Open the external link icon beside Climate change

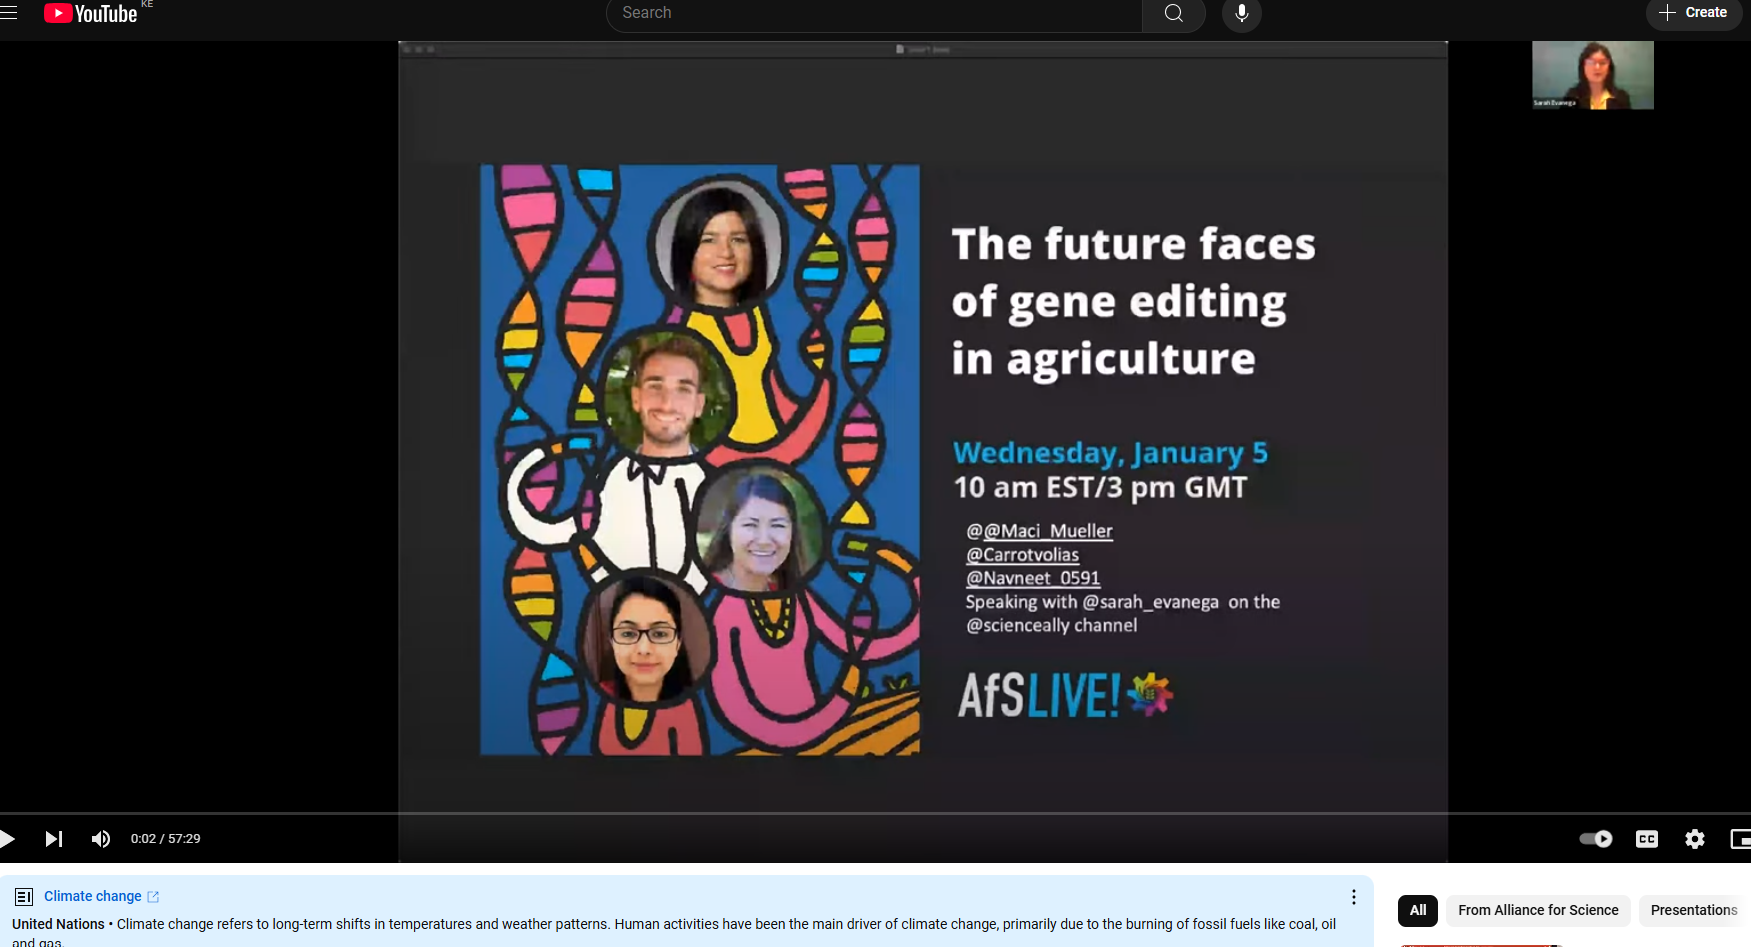tap(153, 897)
